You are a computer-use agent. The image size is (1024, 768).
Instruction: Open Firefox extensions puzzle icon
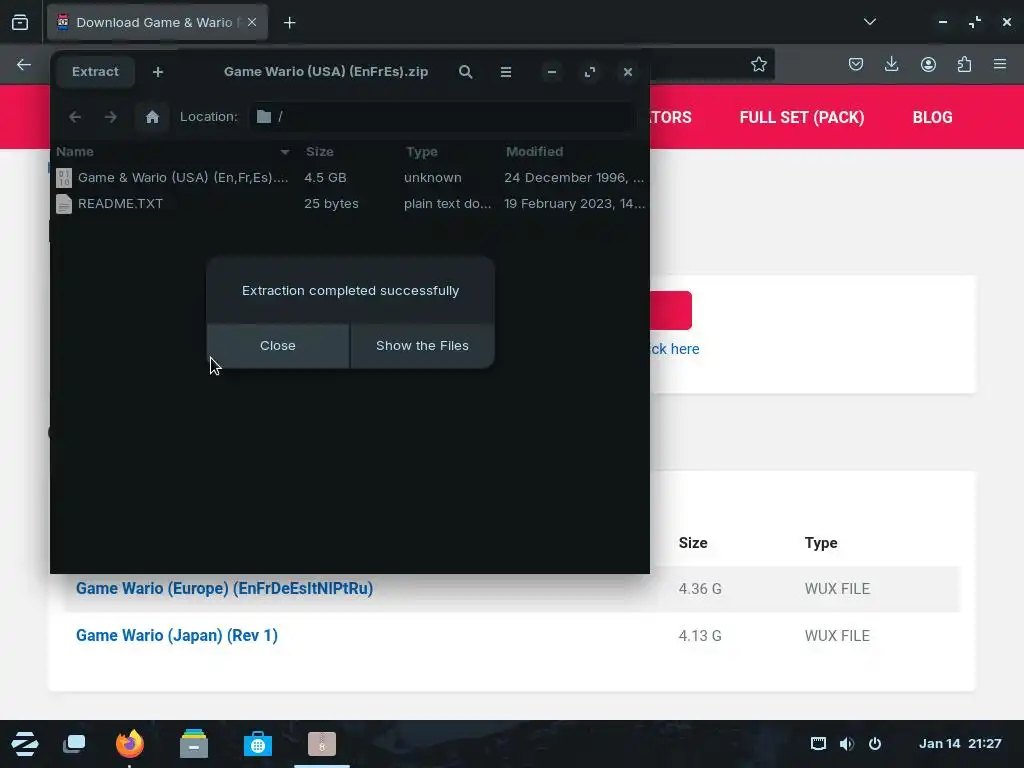coord(964,64)
